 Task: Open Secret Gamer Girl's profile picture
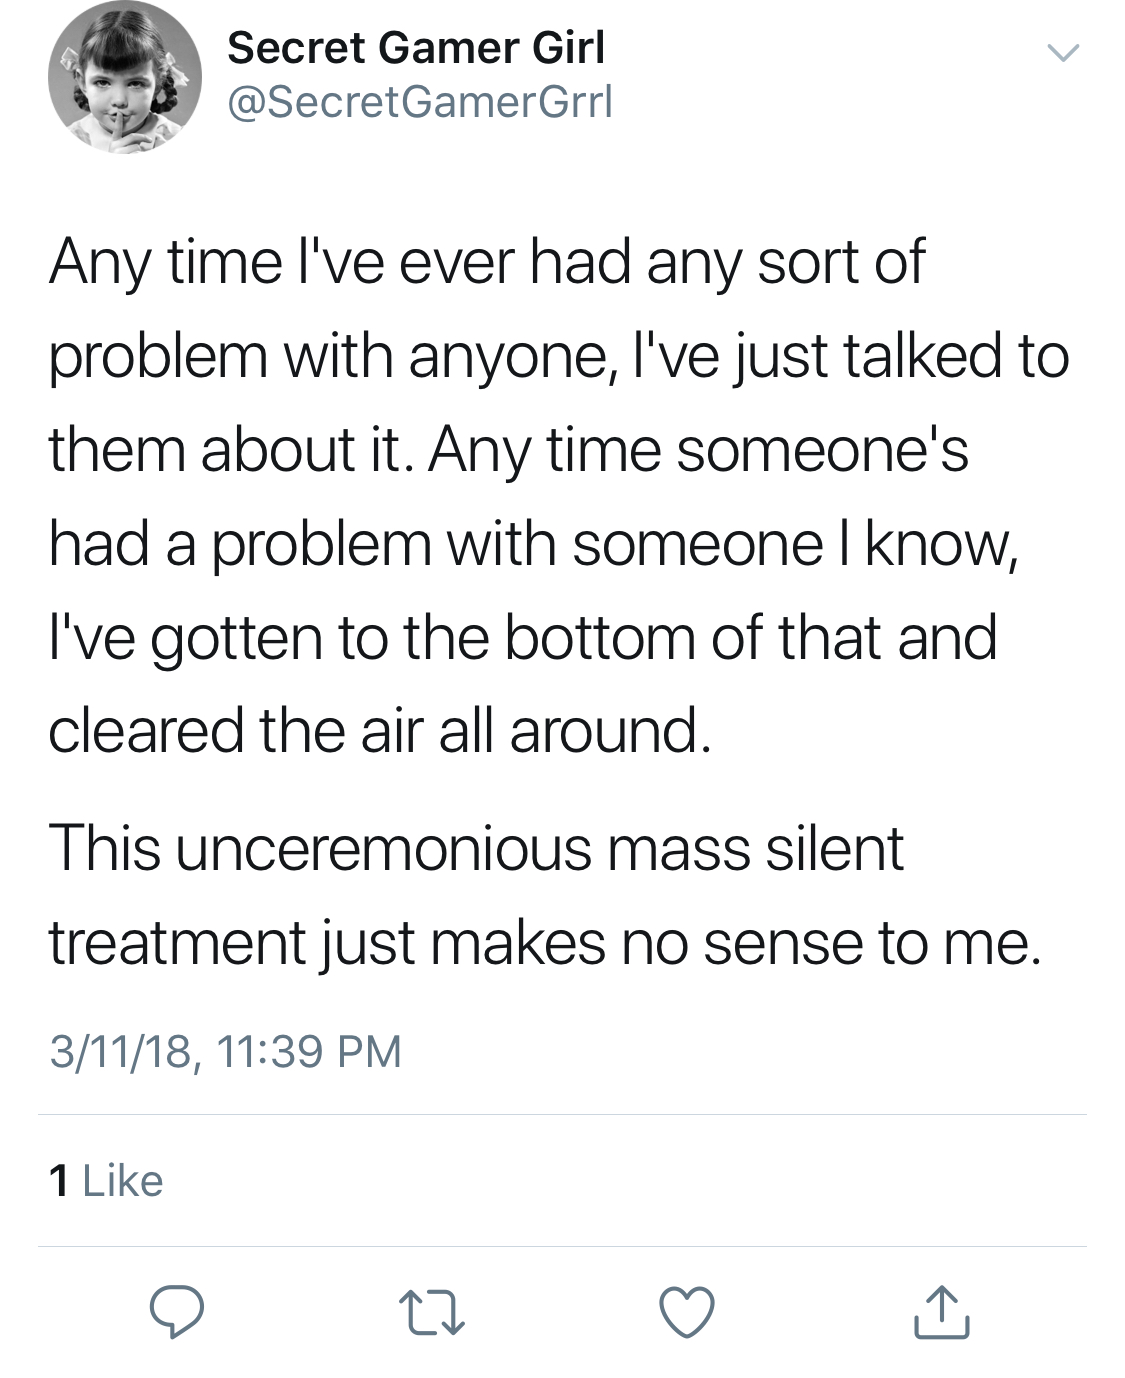point(125,77)
